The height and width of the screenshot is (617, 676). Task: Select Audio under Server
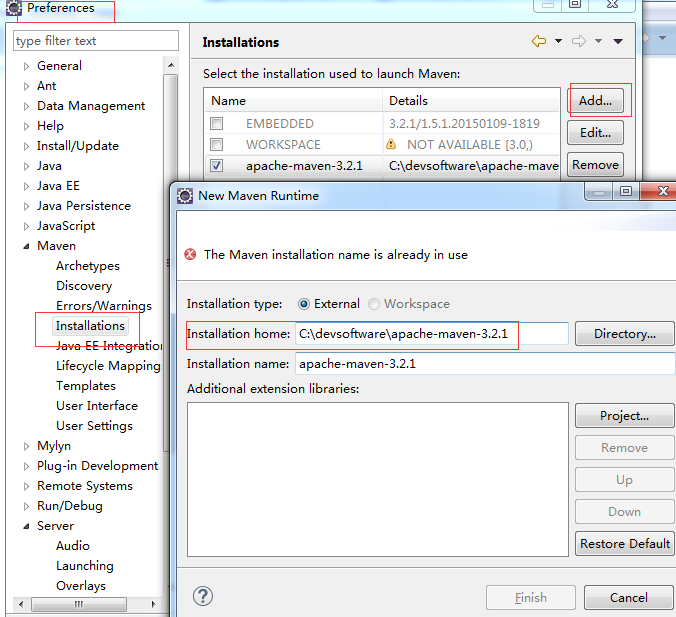point(73,545)
